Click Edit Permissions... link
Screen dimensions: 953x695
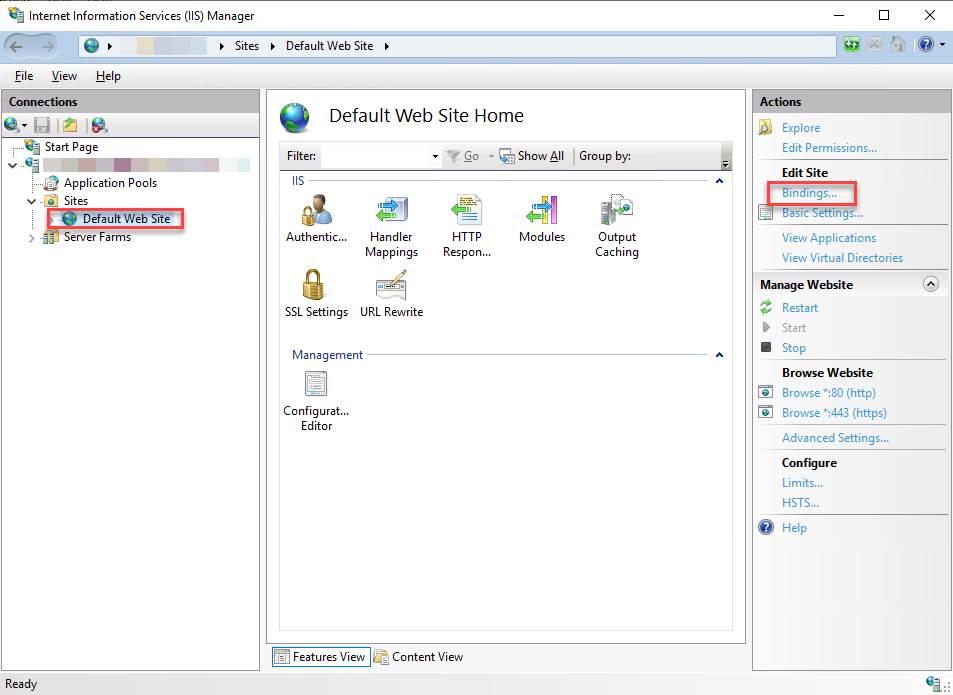click(x=829, y=148)
